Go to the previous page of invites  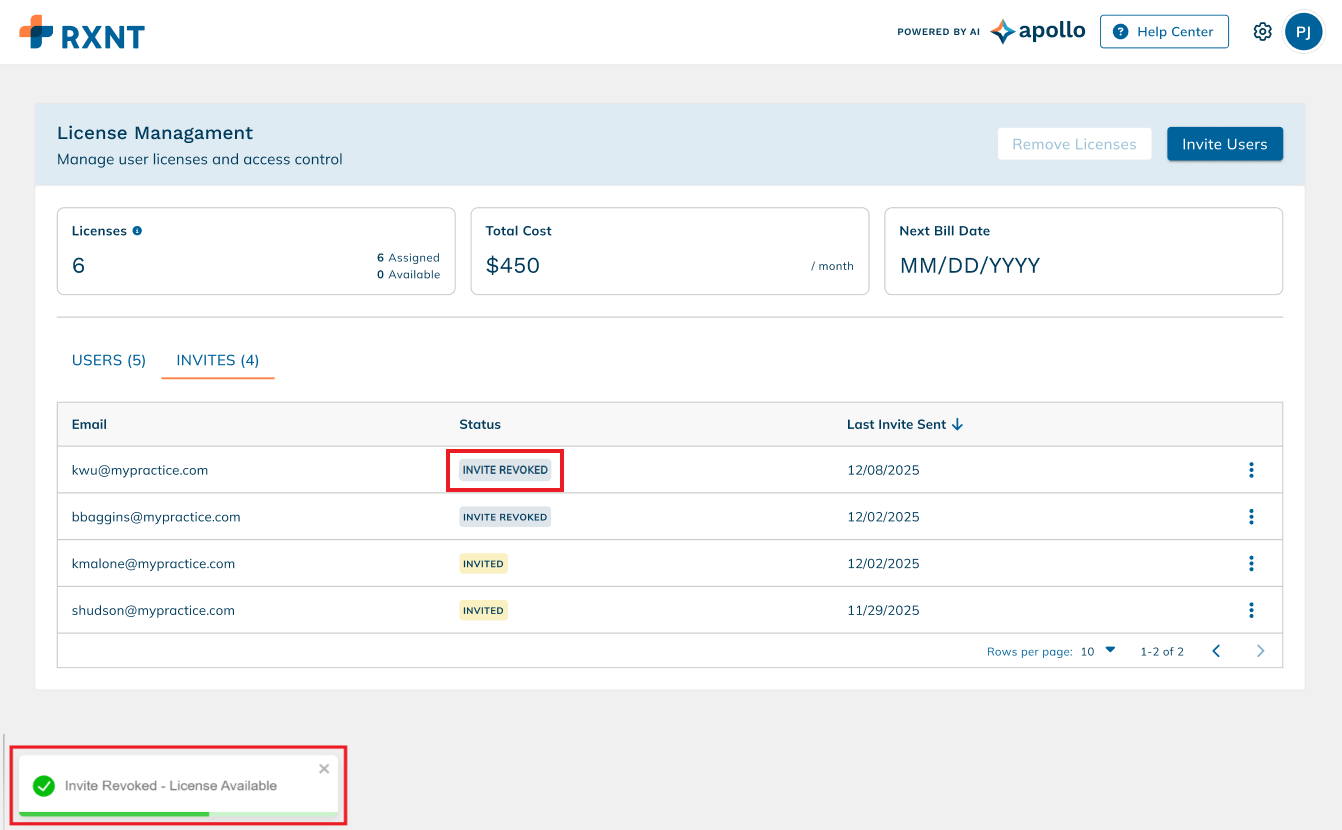tap(1216, 651)
